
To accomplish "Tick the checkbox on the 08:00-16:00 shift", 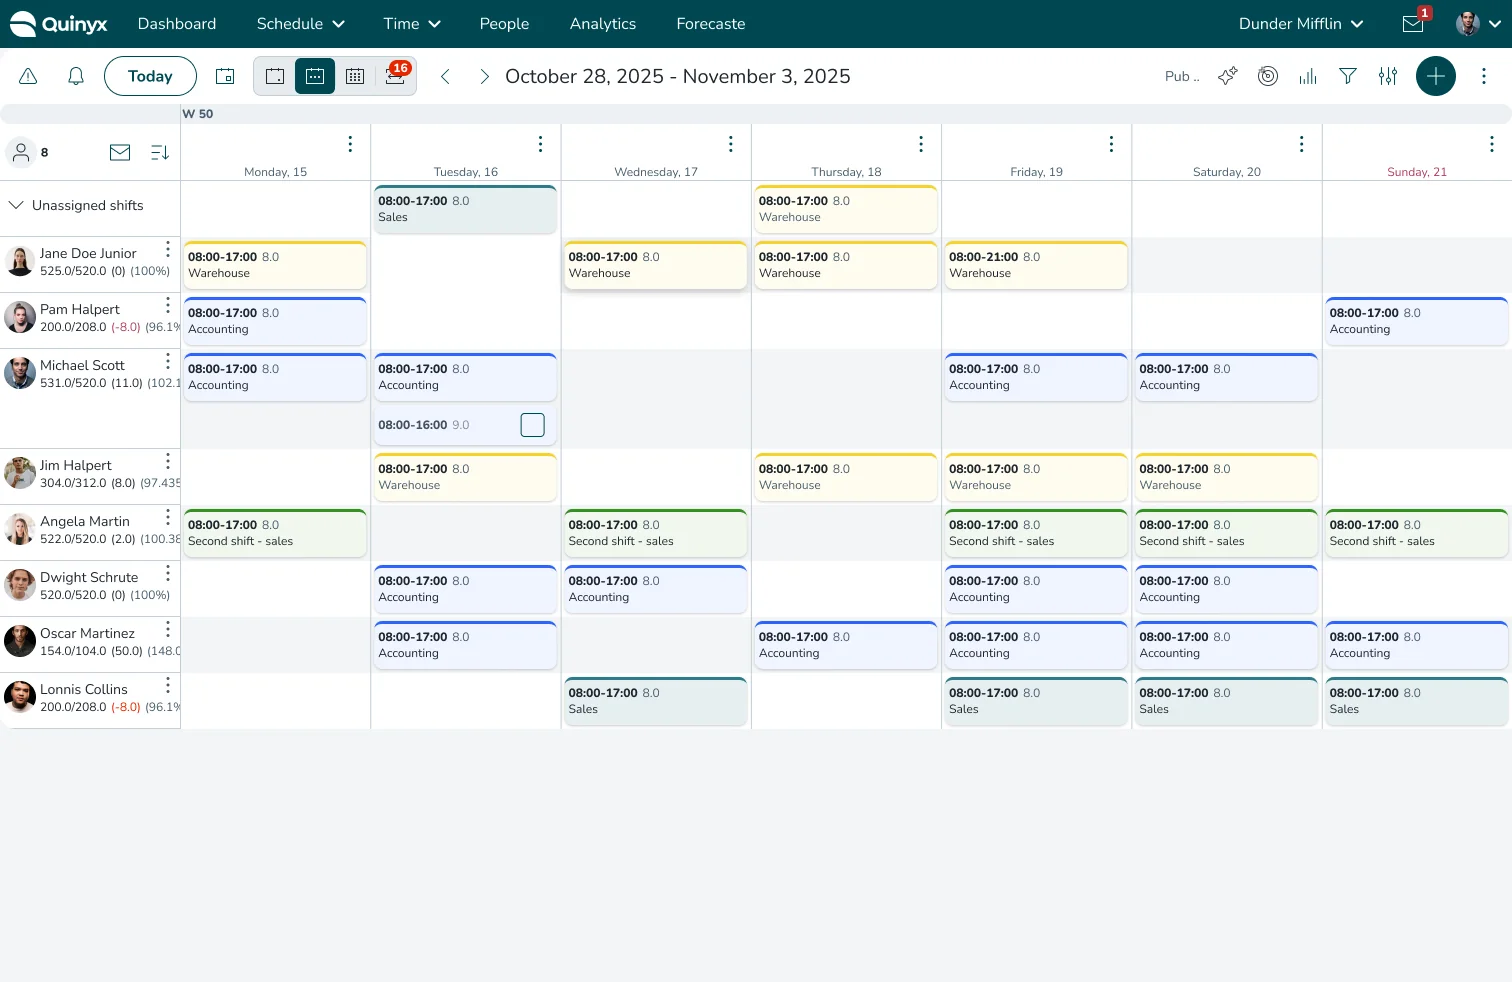I will pyautogui.click(x=533, y=425).
